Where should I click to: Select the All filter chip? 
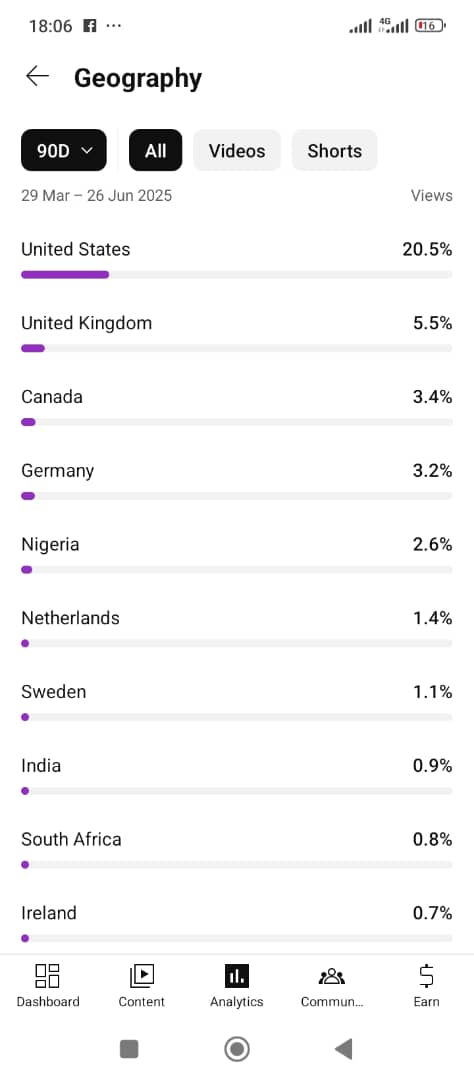tap(156, 150)
